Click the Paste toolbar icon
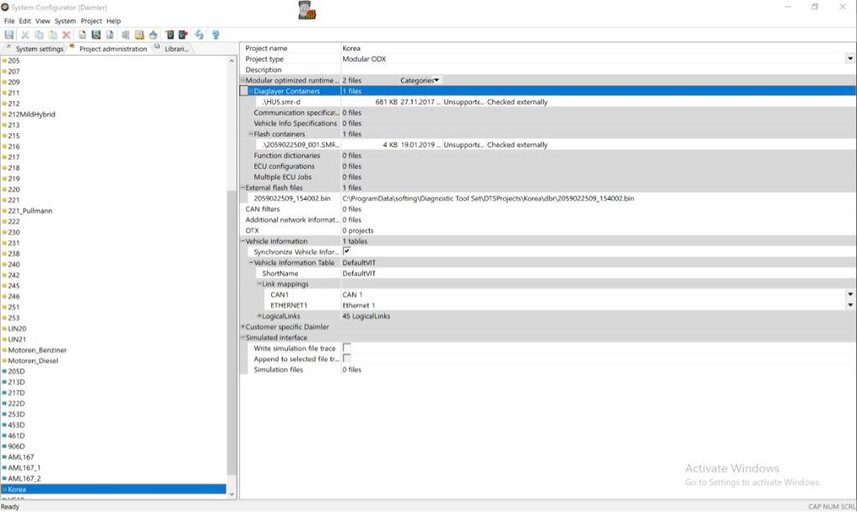Image resolution: width=857 pixels, height=512 pixels. 53,34
